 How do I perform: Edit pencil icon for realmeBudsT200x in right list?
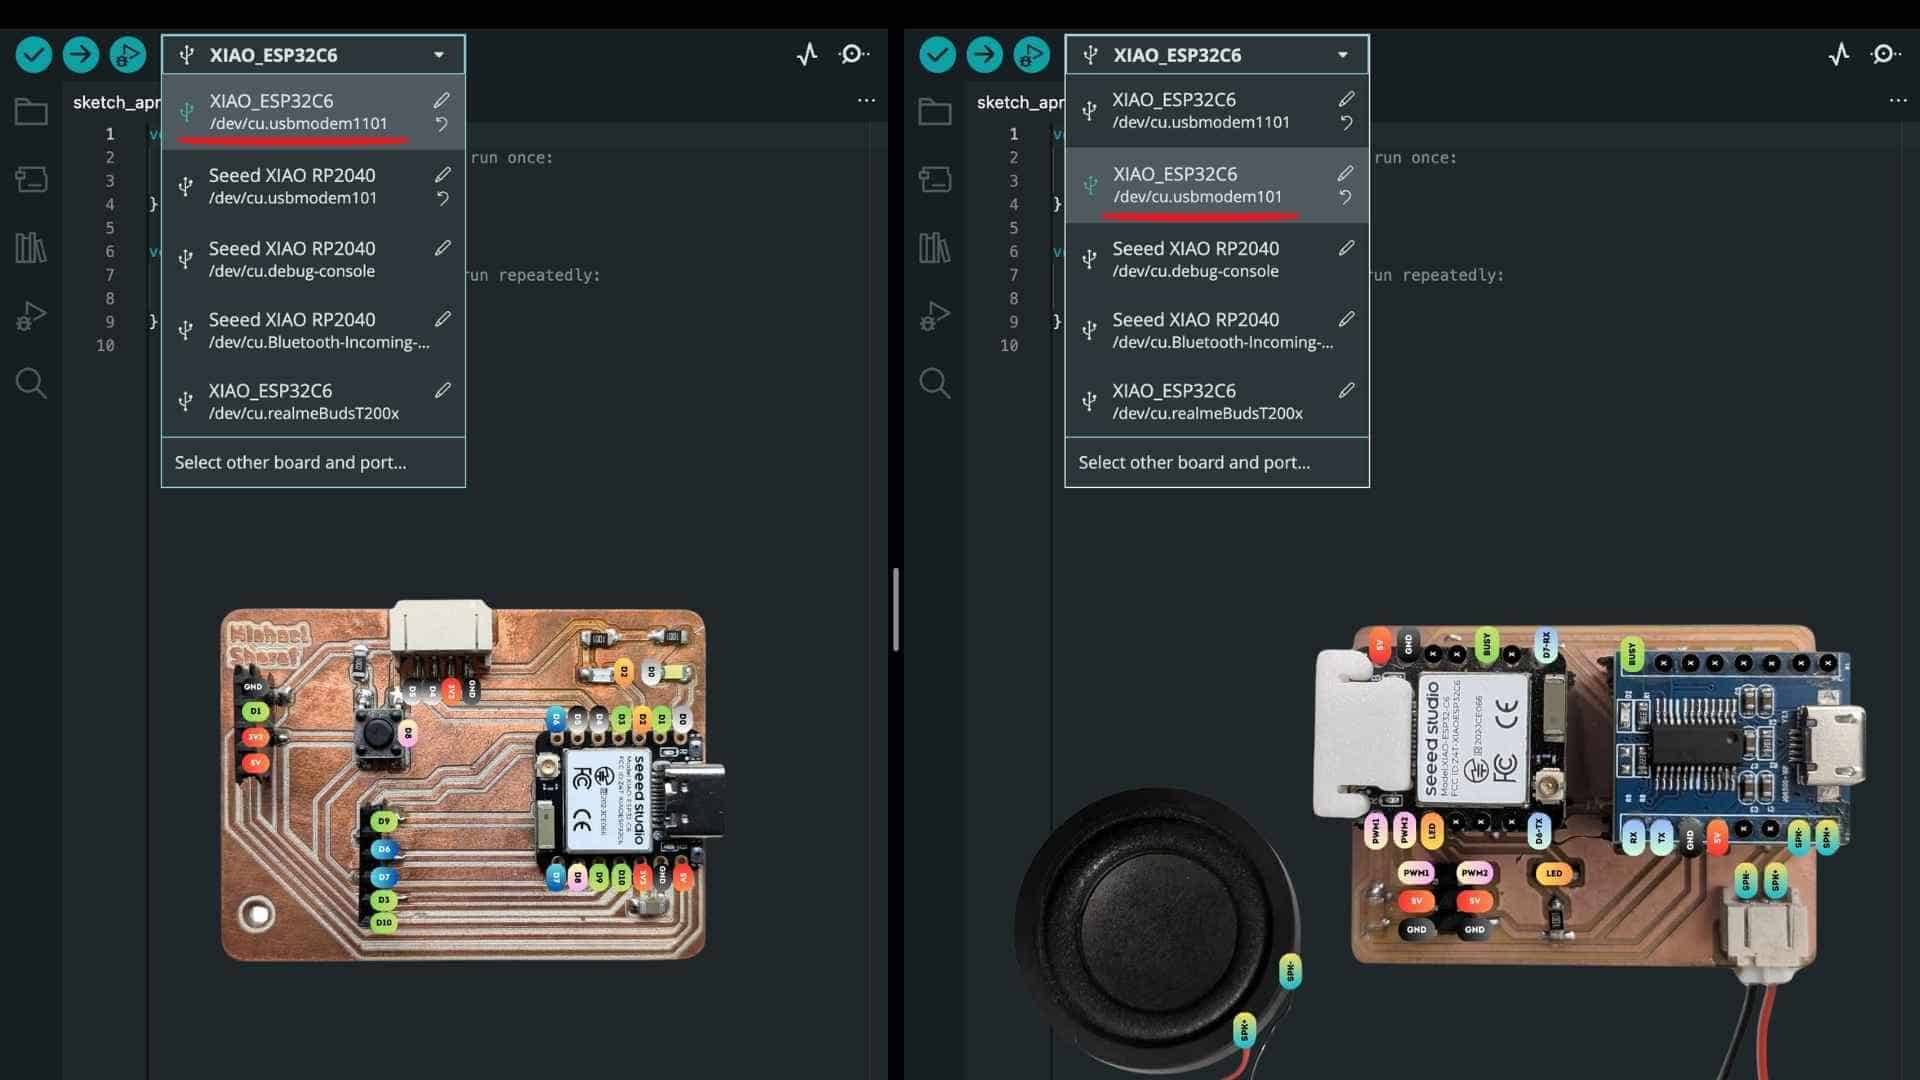1346,390
